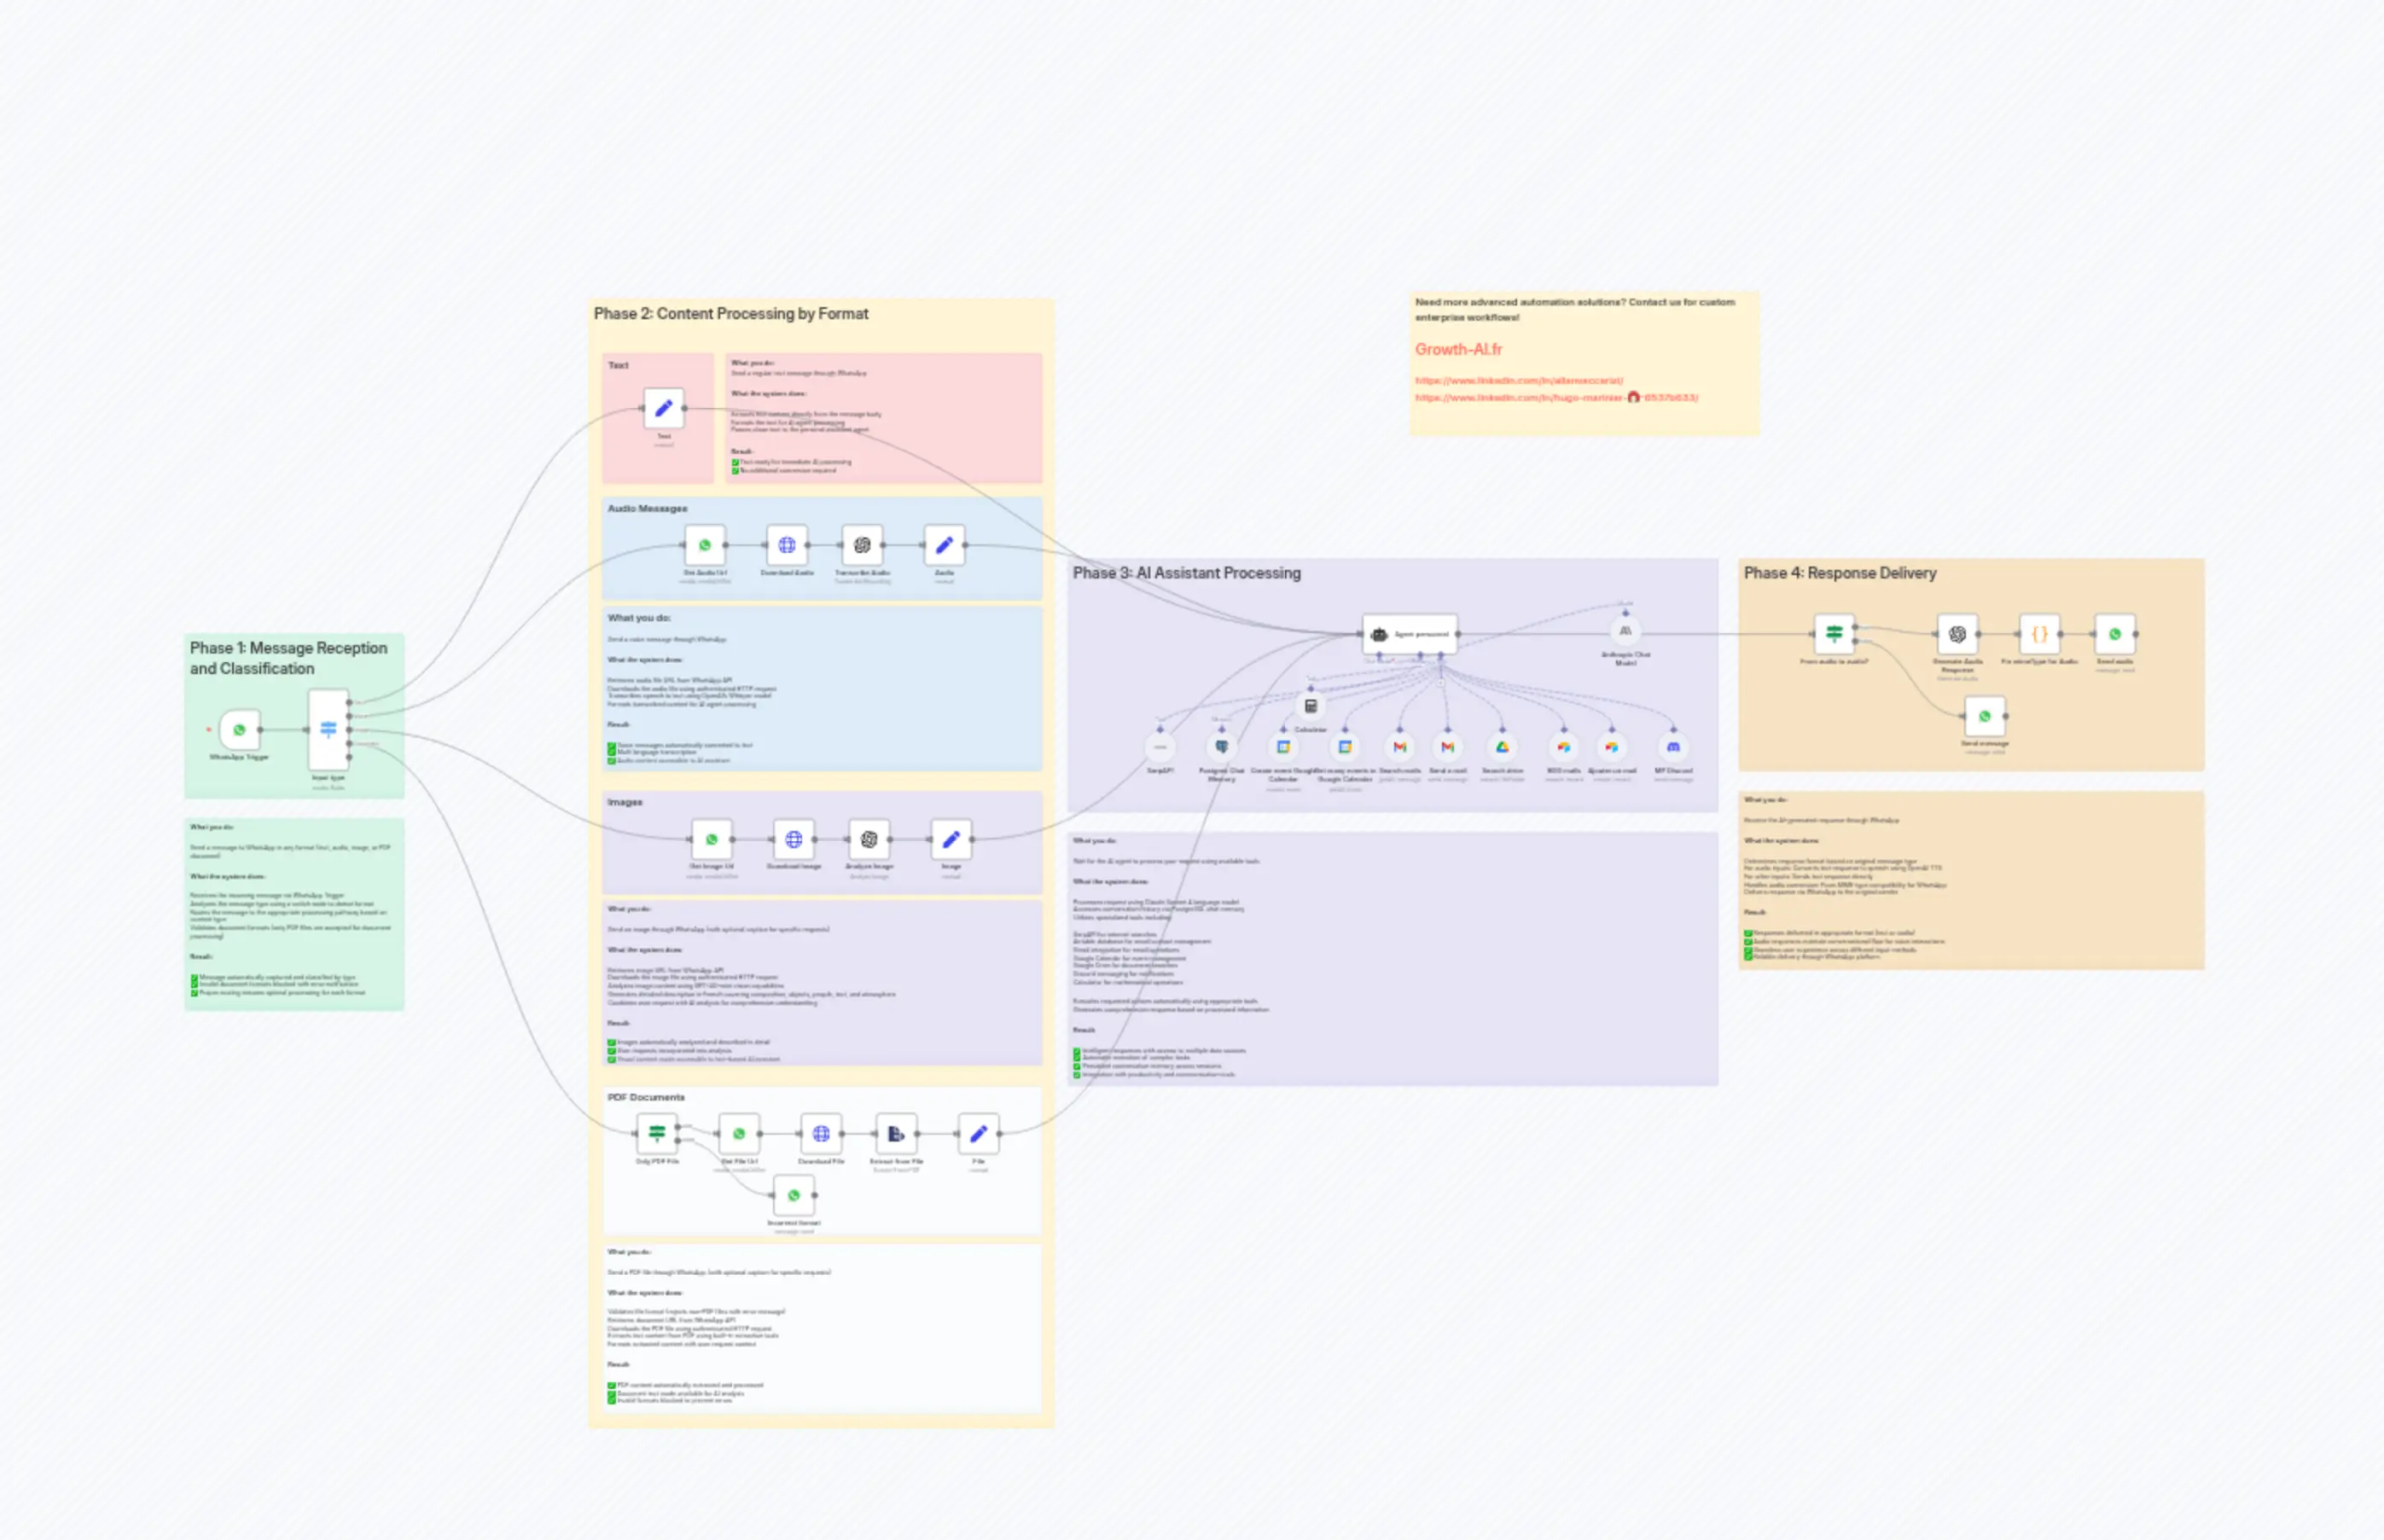2384x1540 pixels.
Task: Click the Calculator tool node
Action: (x=1311, y=707)
